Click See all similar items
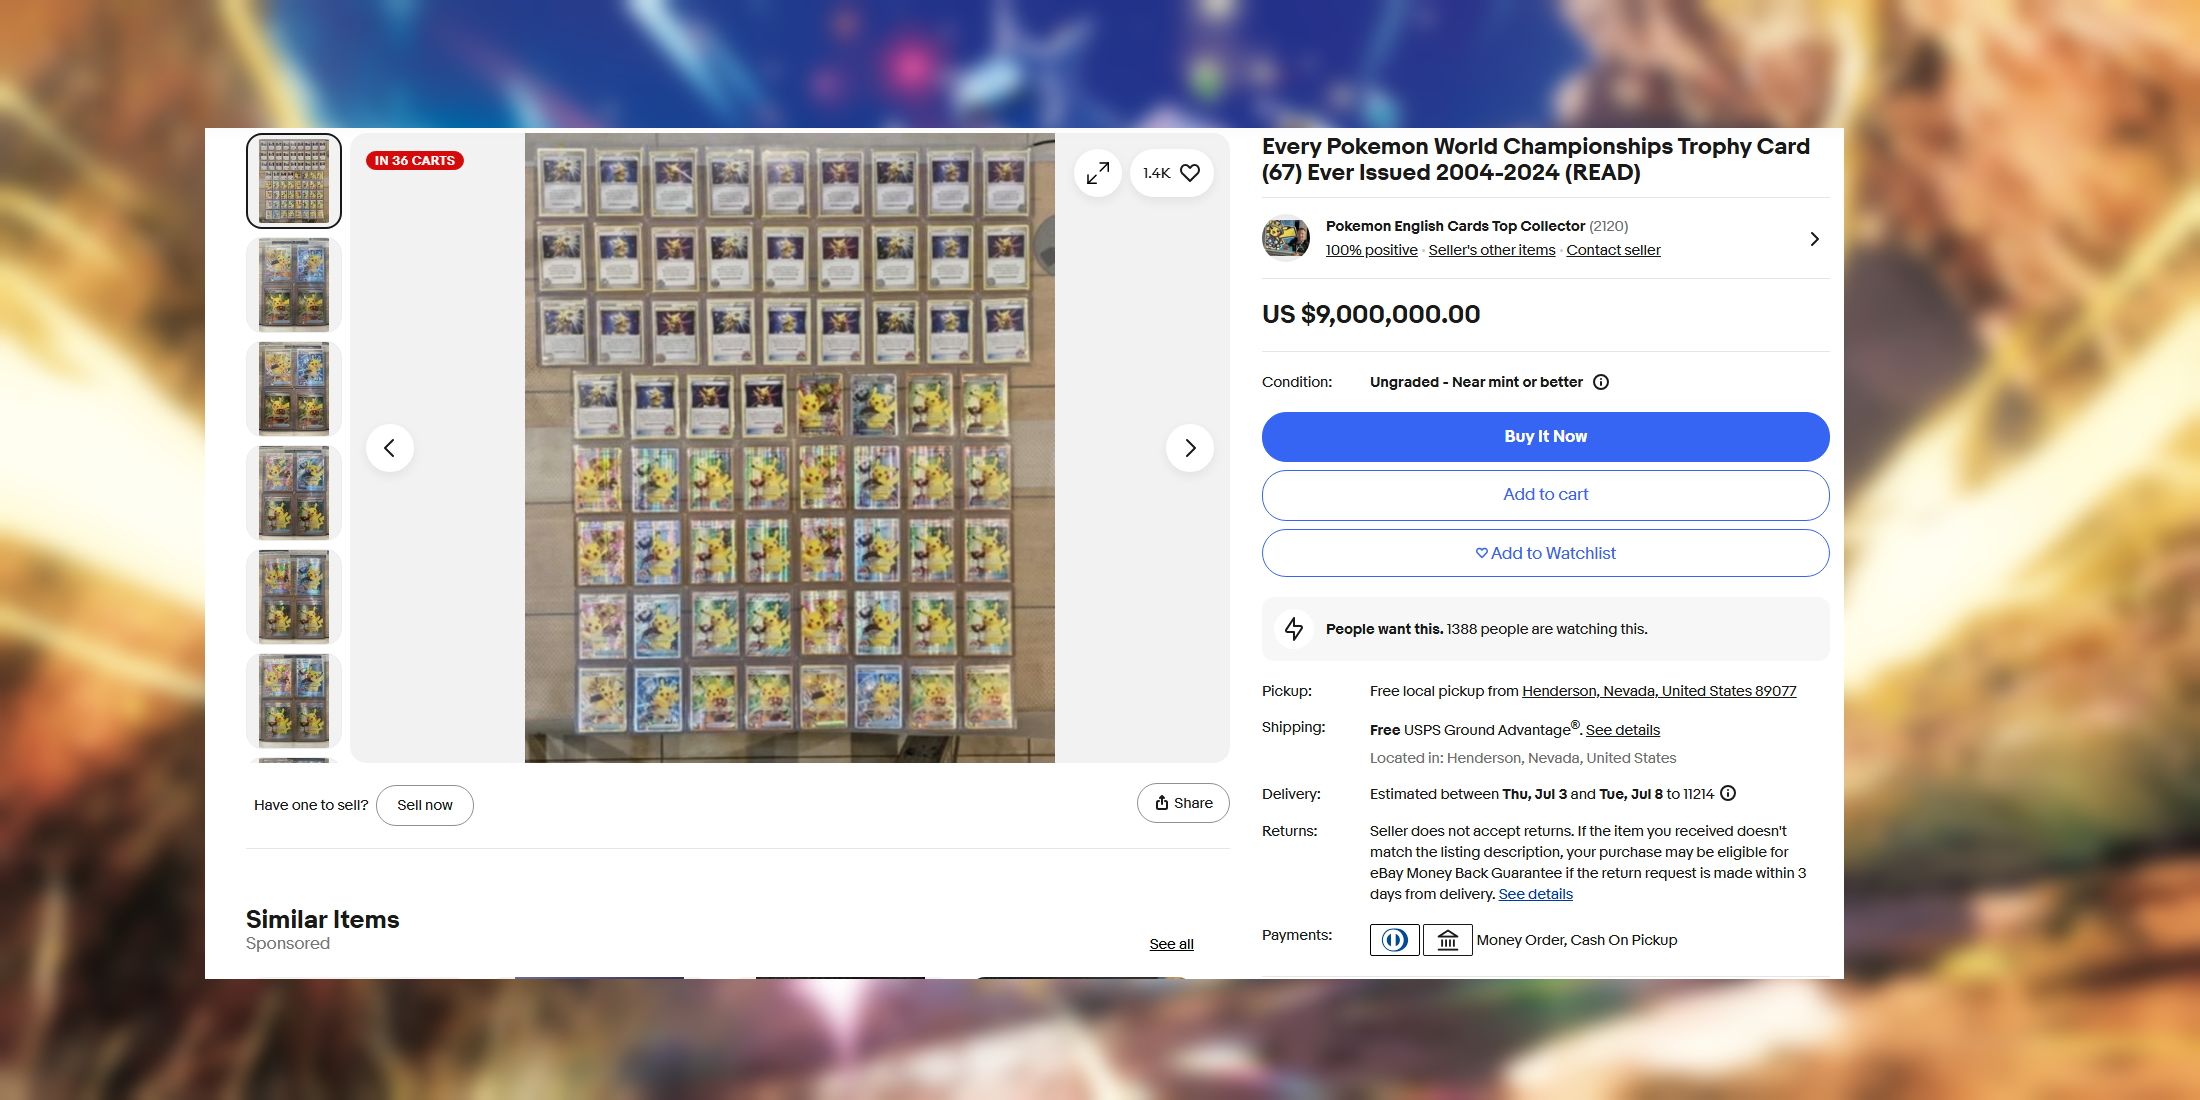 (x=1172, y=944)
